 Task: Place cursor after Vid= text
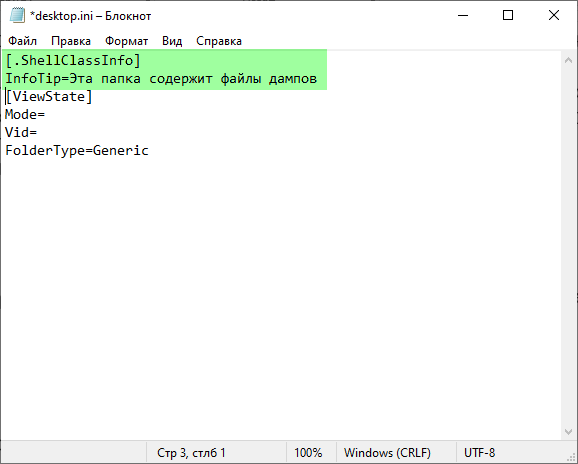pyautogui.click(x=38, y=132)
